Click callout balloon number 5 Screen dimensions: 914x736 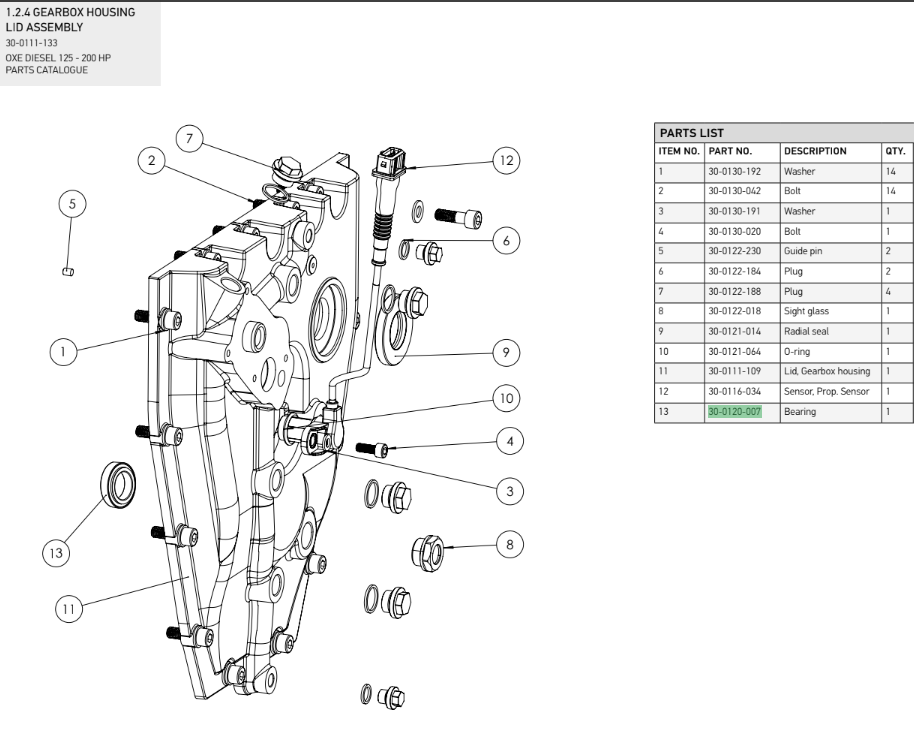point(72,204)
